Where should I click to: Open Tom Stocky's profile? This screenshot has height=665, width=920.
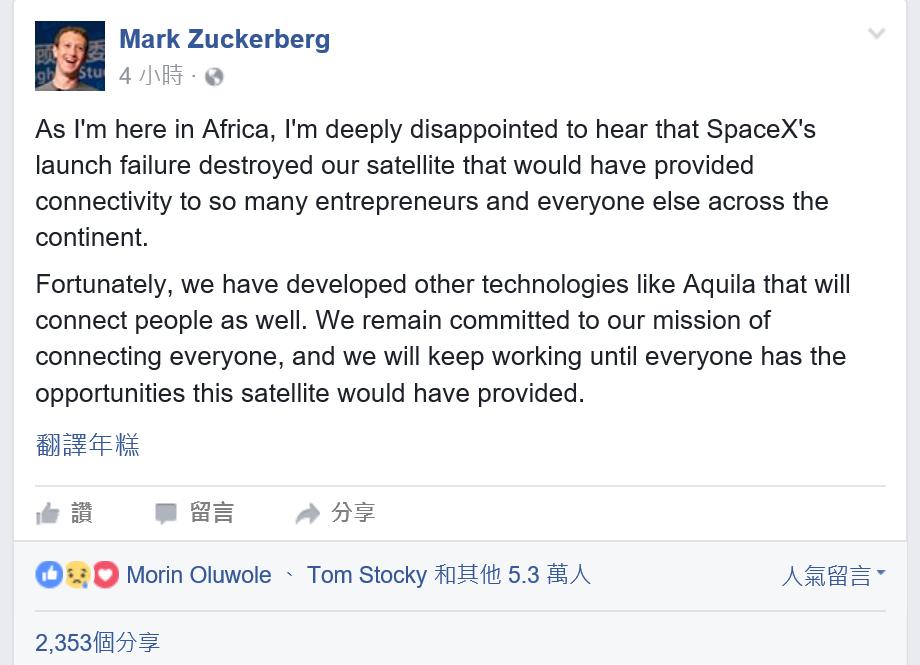click(367, 575)
